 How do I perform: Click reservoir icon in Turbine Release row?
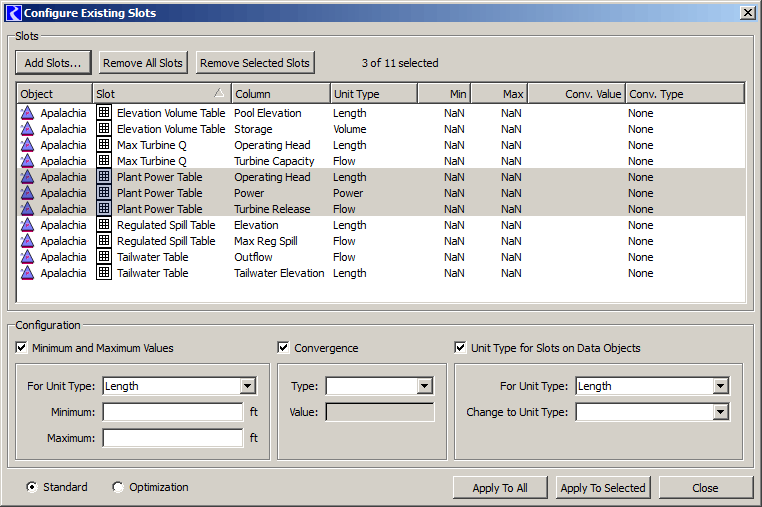point(27,209)
